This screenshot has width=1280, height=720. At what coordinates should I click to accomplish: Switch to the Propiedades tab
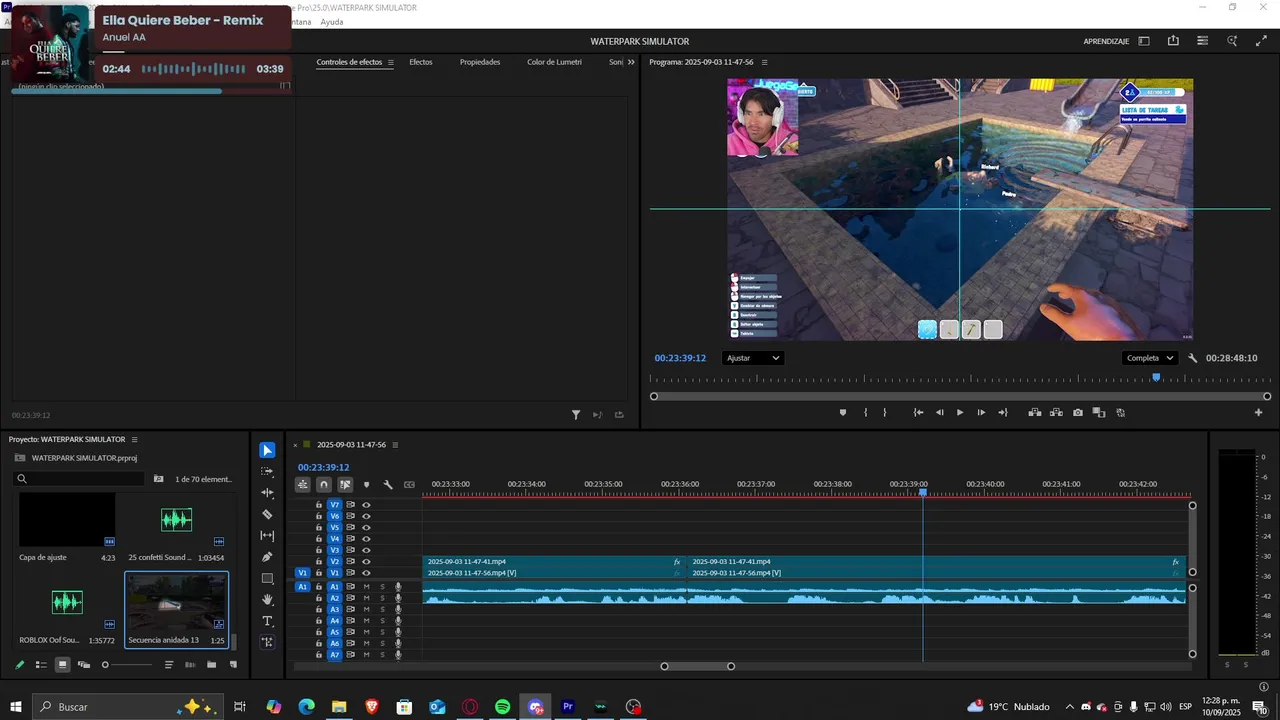point(480,62)
